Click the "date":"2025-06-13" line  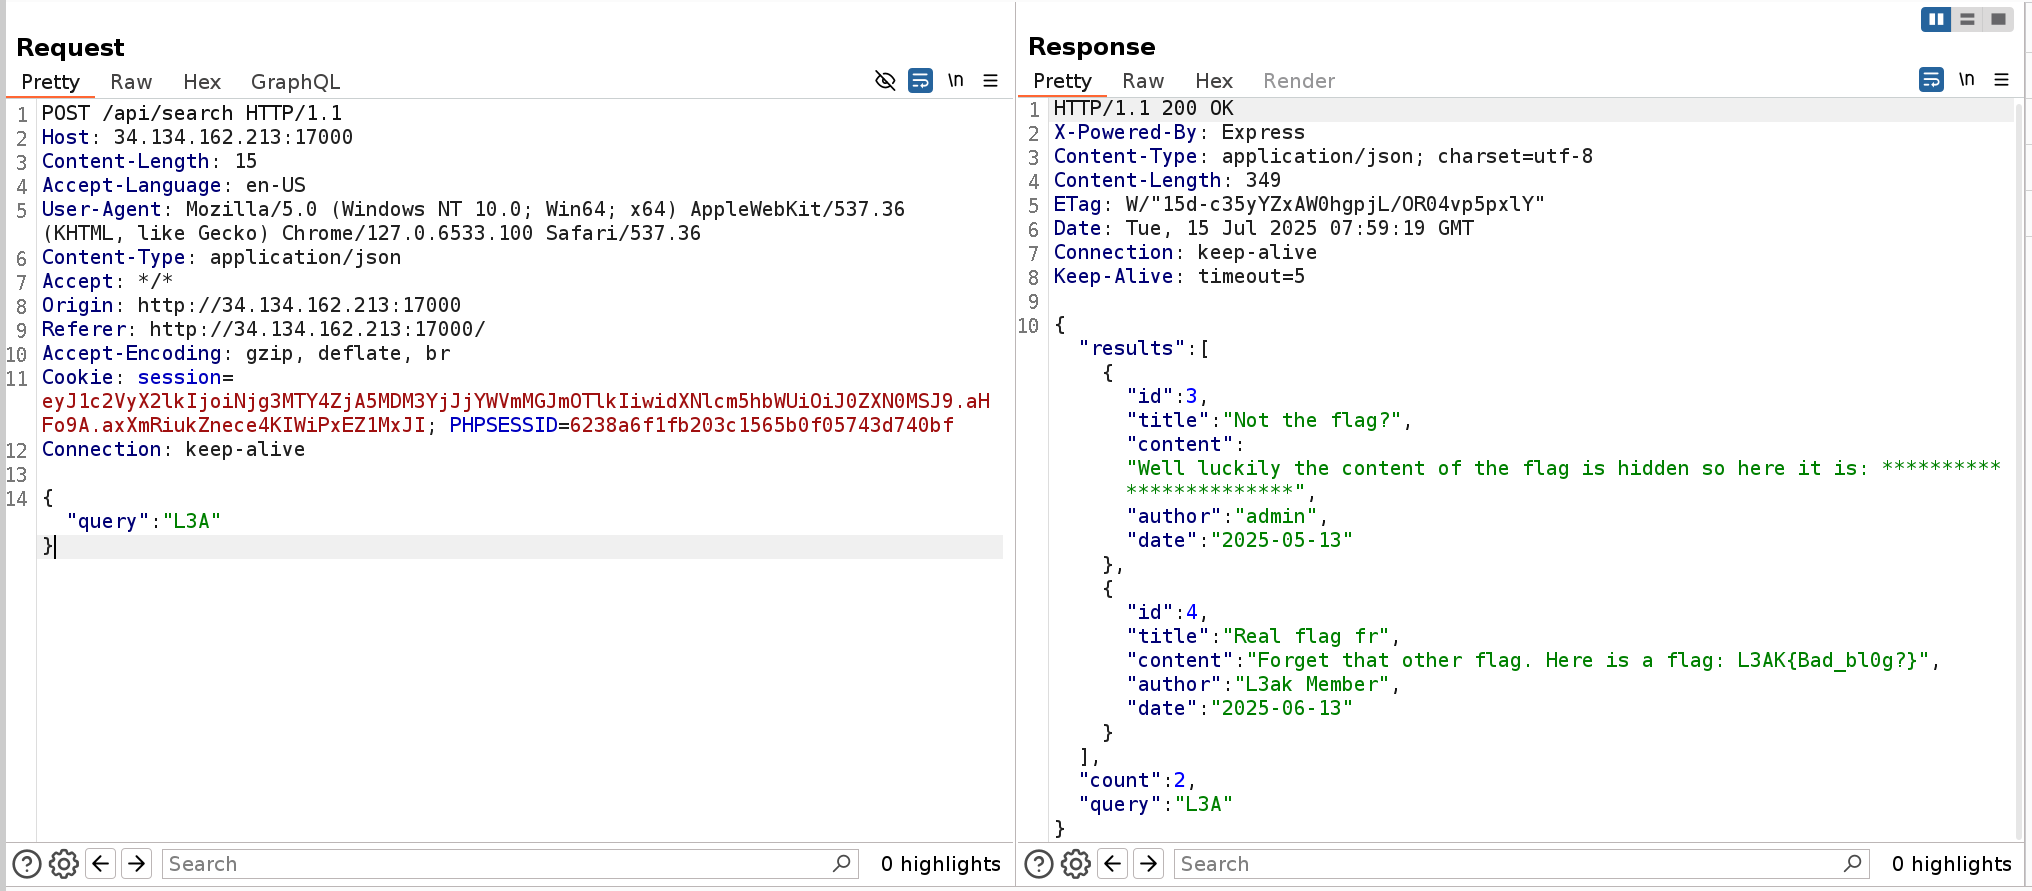(1240, 708)
